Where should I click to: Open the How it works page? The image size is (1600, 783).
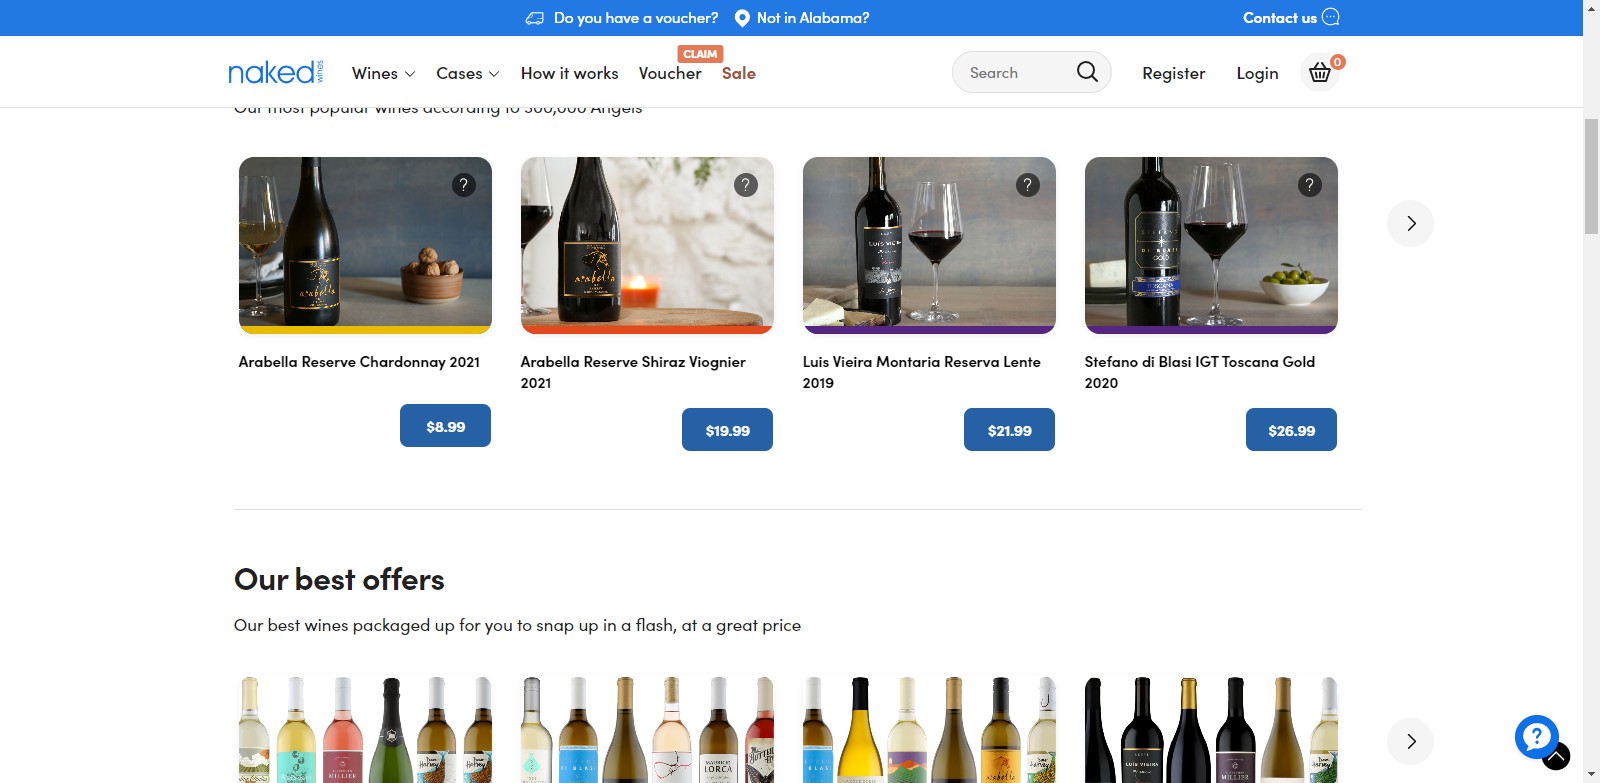(569, 73)
